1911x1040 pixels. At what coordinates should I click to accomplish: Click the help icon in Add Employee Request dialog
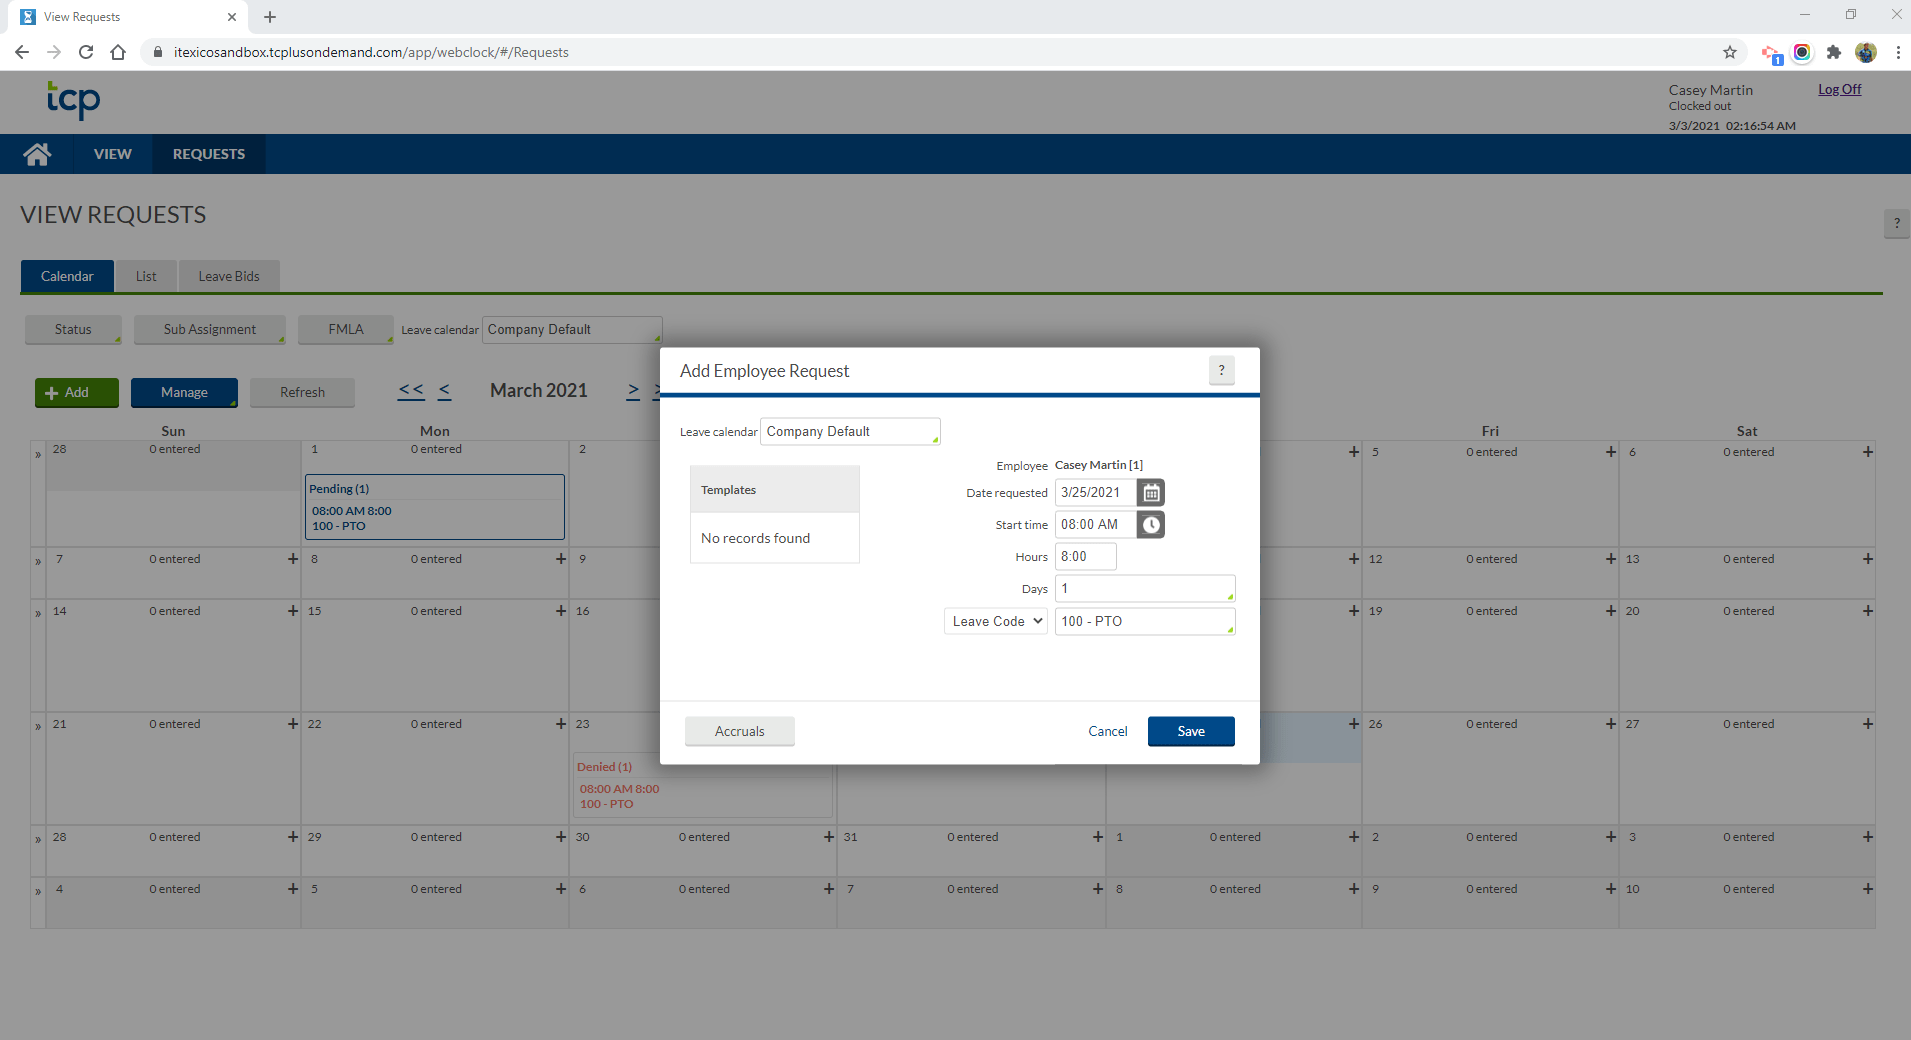click(x=1222, y=370)
